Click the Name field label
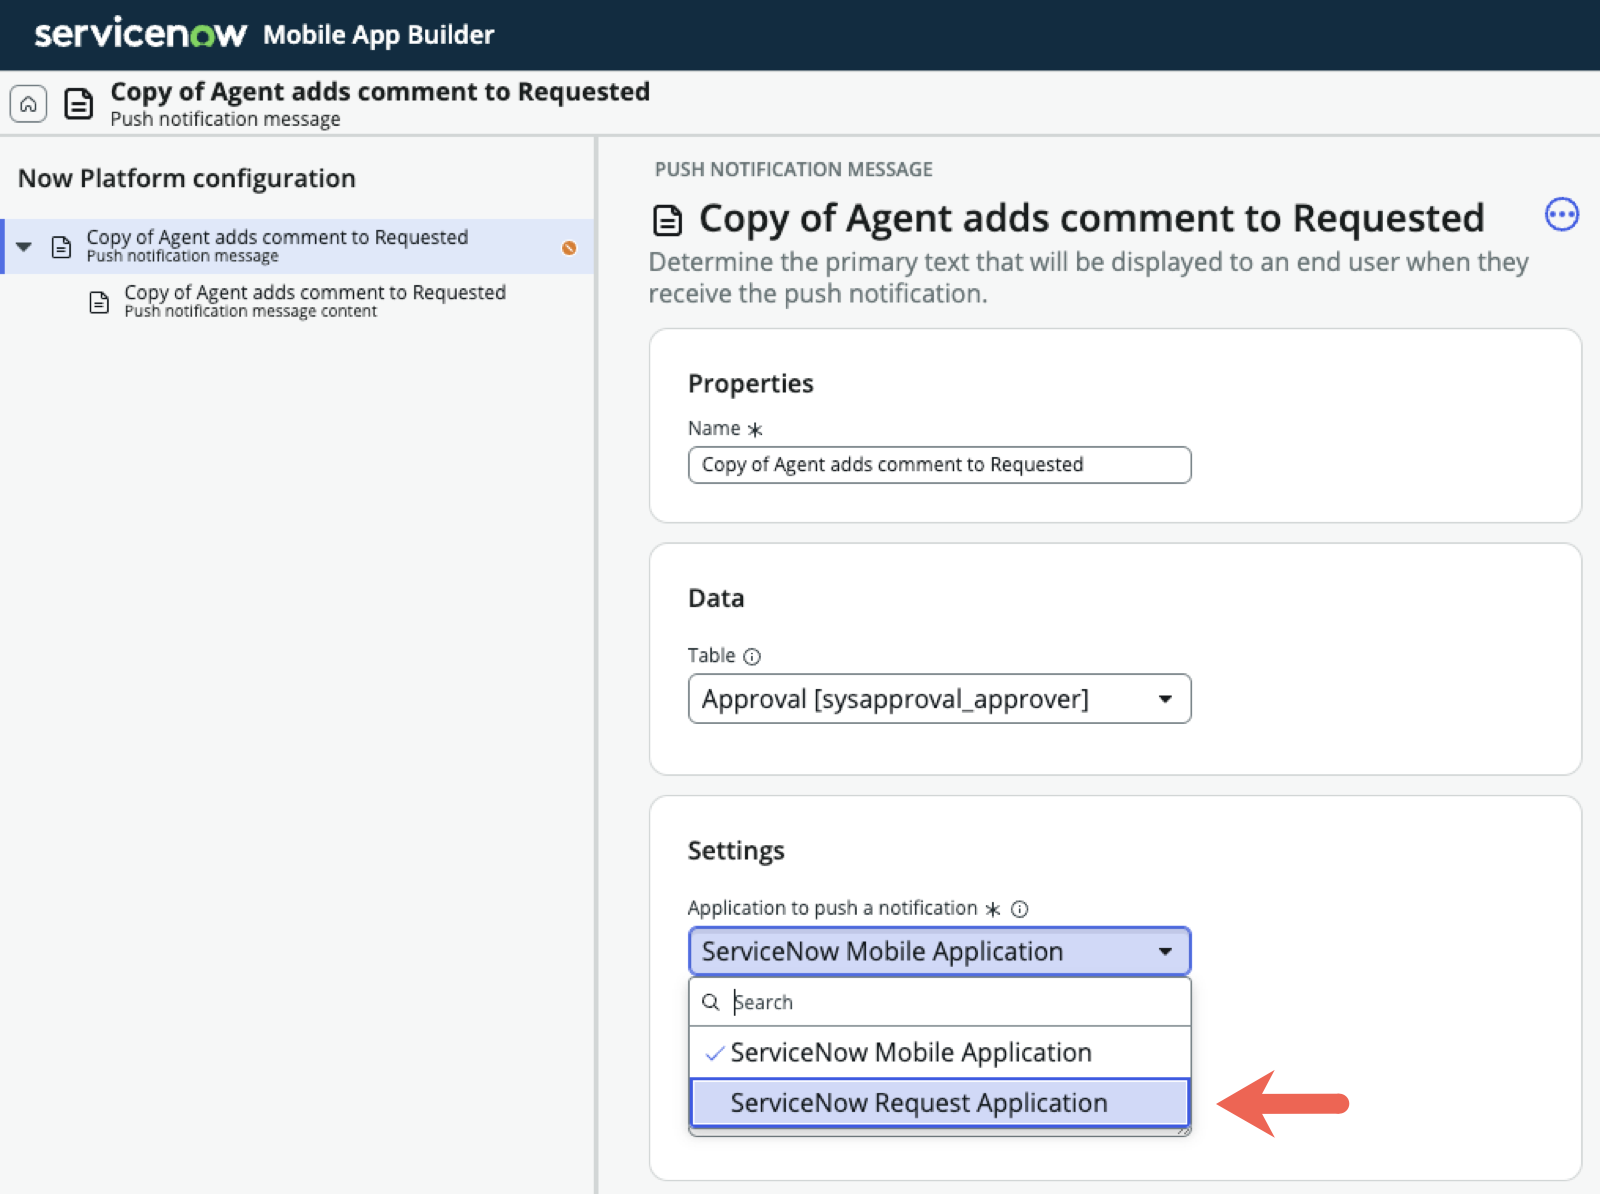The image size is (1600, 1194). (714, 428)
